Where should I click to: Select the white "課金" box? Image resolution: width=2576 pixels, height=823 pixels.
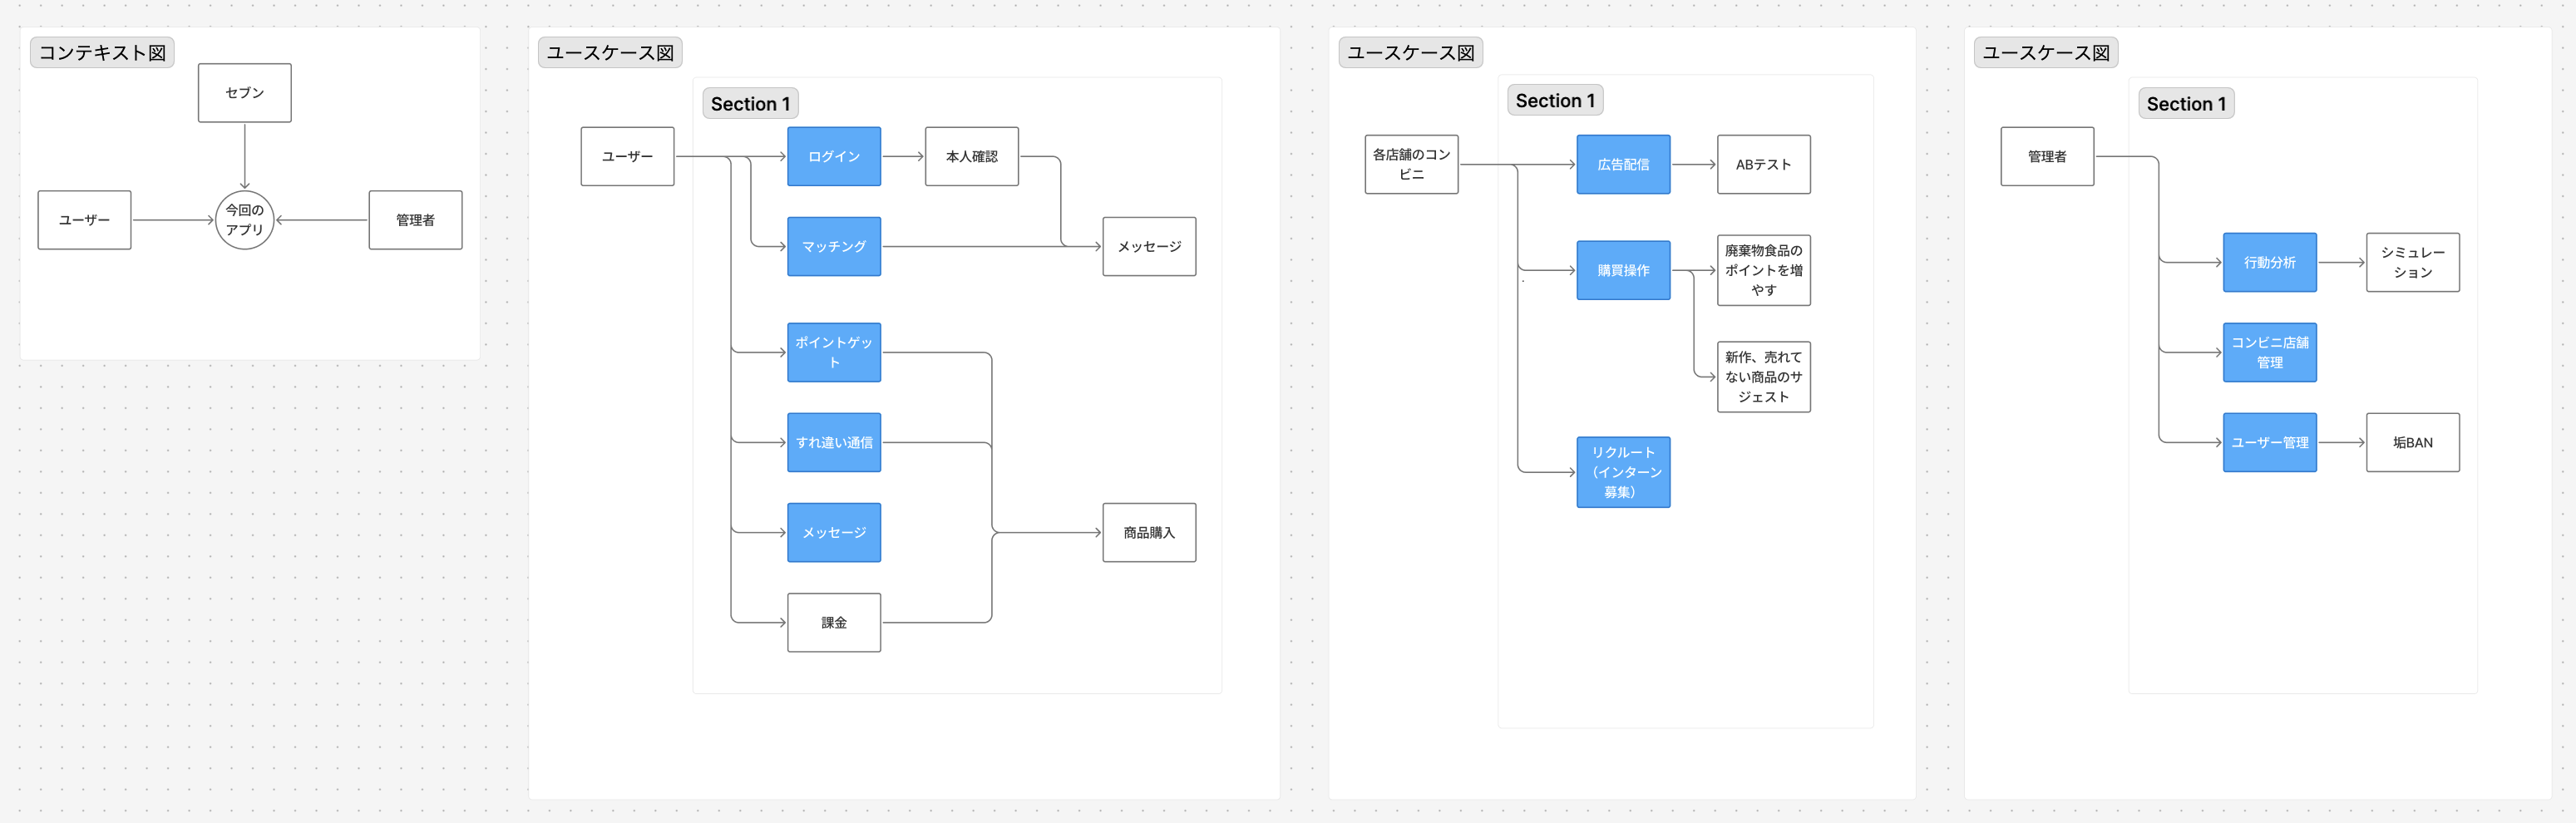[x=833, y=622]
